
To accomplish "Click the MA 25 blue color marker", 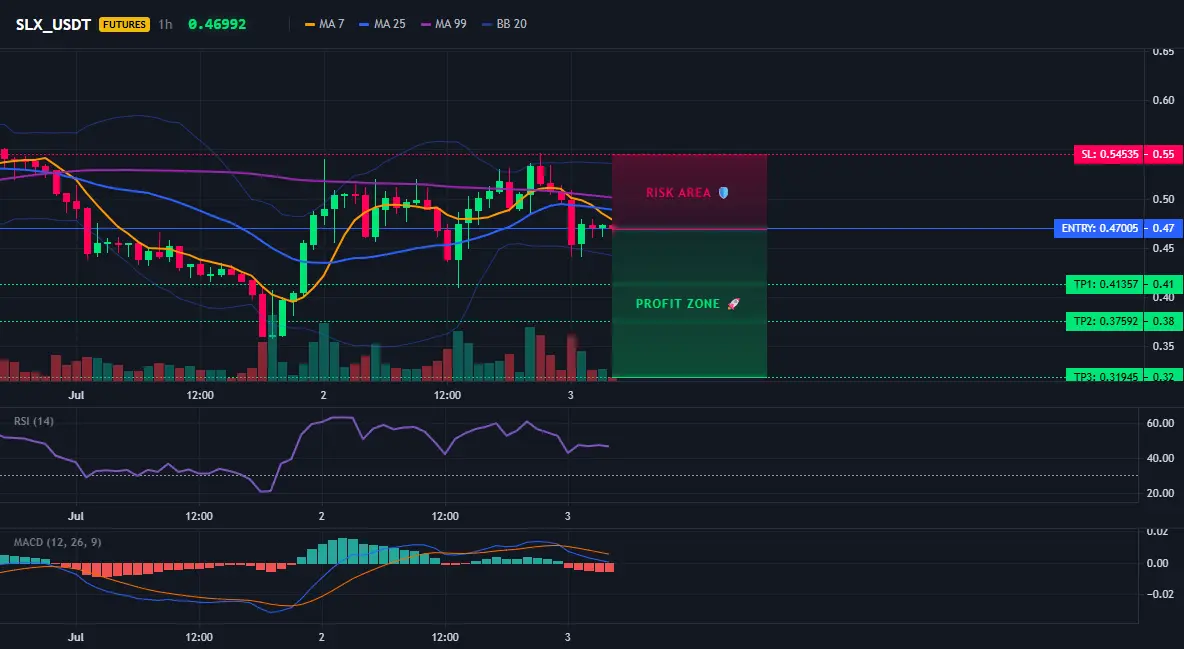I will point(365,24).
